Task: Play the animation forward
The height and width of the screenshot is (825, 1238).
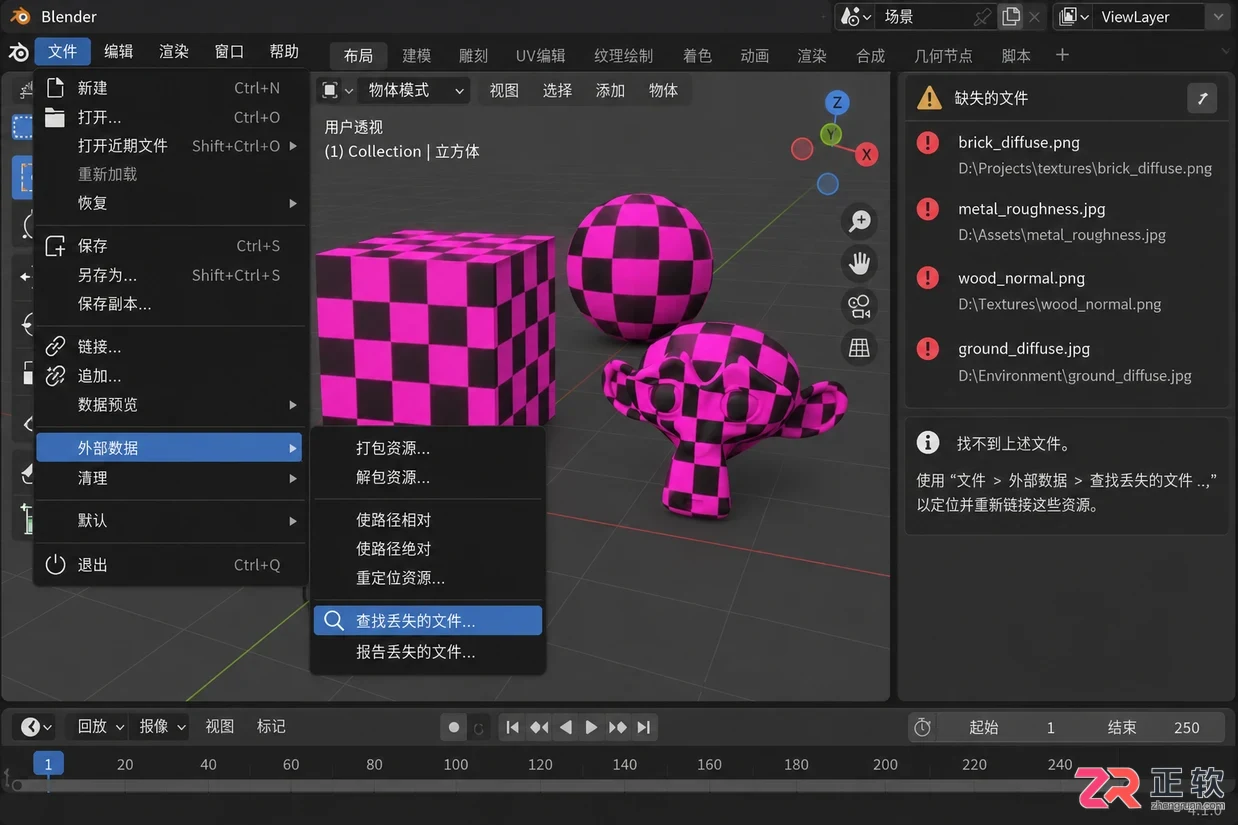Action: [x=591, y=727]
